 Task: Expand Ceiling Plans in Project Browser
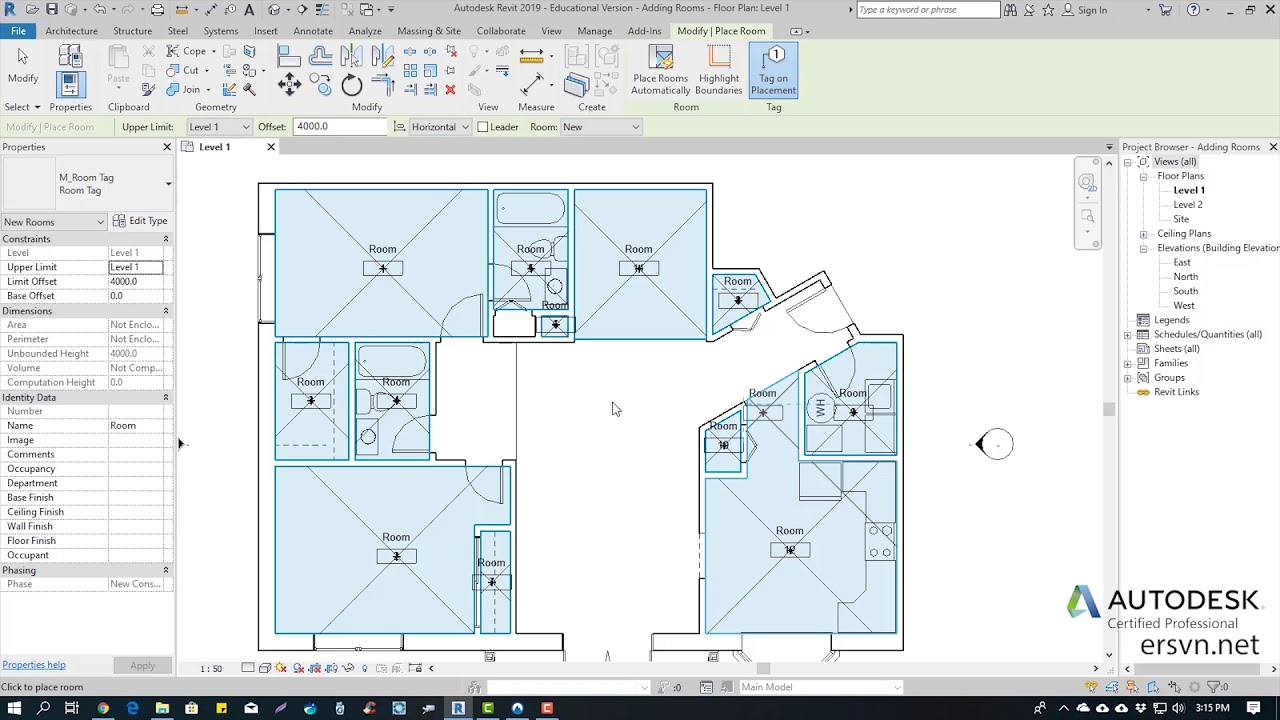(1143, 234)
